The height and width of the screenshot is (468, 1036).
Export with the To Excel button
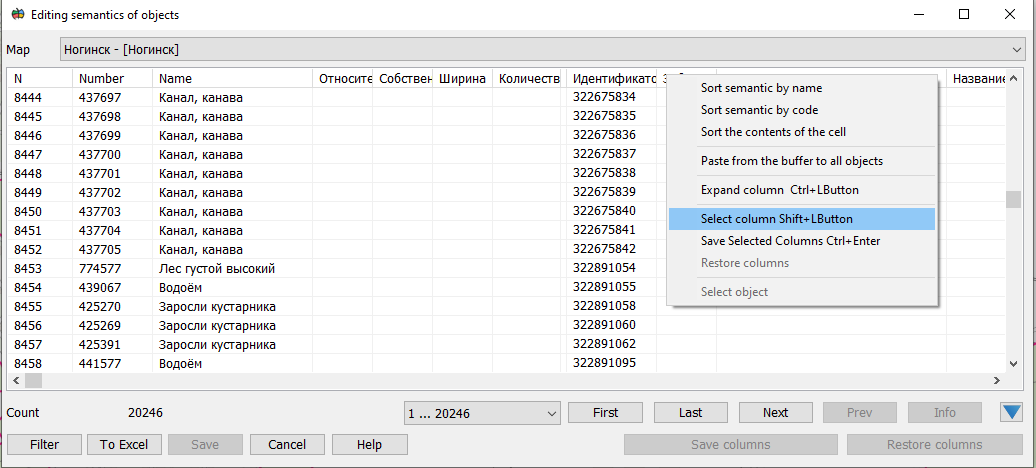pyautogui.click(x=124, y=445)
